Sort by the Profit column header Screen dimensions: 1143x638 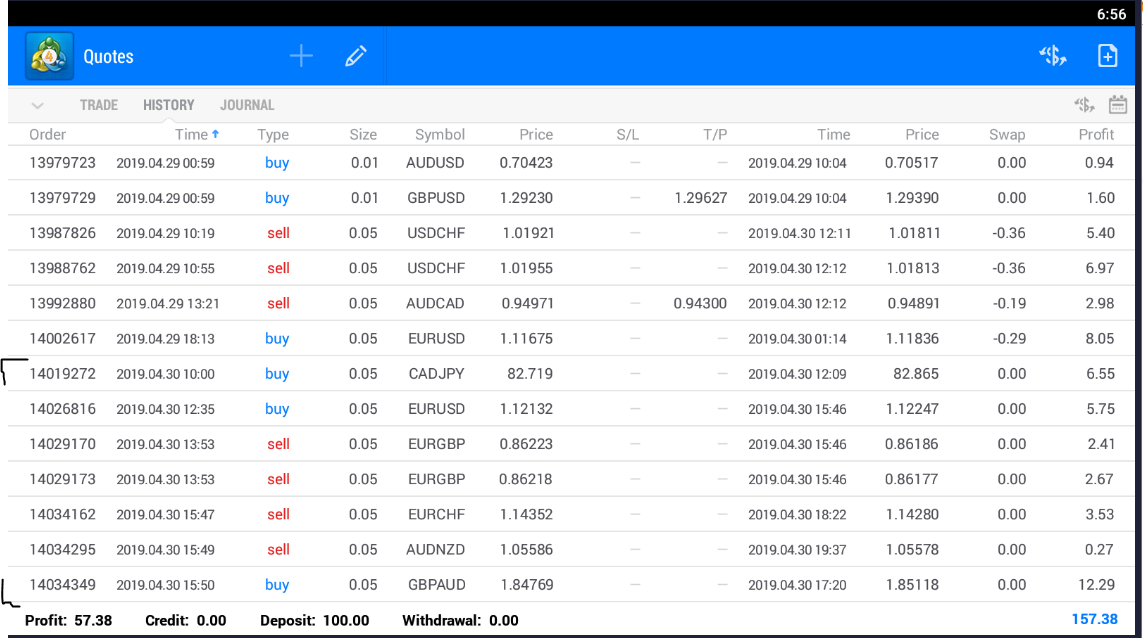coord(1096,134)
